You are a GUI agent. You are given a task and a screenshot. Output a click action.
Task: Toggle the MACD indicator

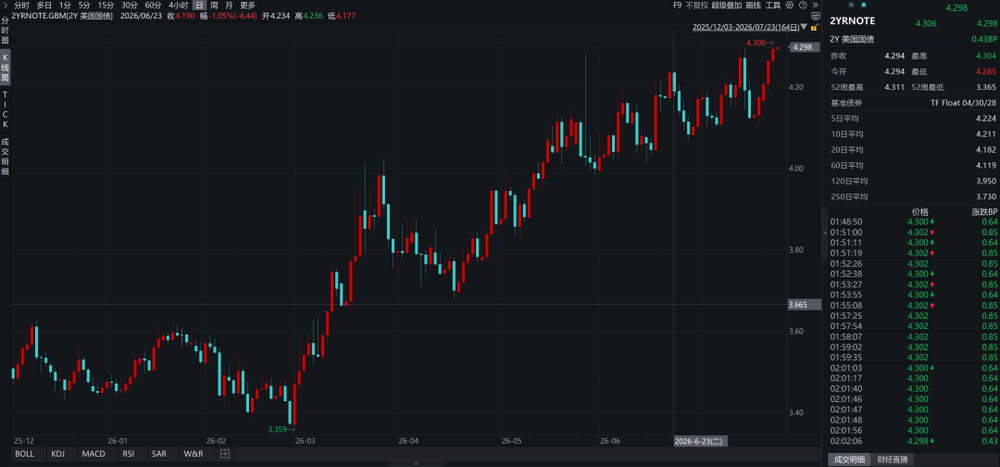(94, 454)
